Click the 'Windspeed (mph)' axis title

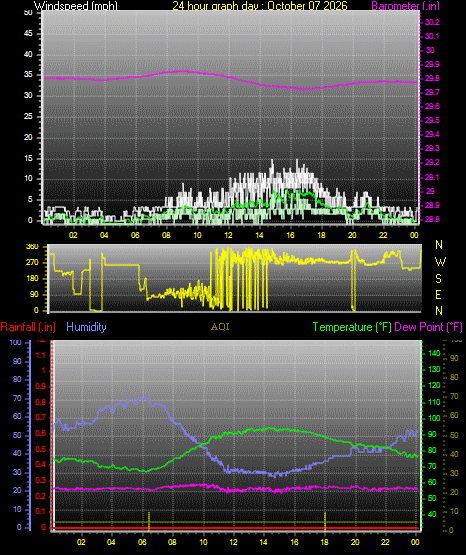tap(75, 6)
